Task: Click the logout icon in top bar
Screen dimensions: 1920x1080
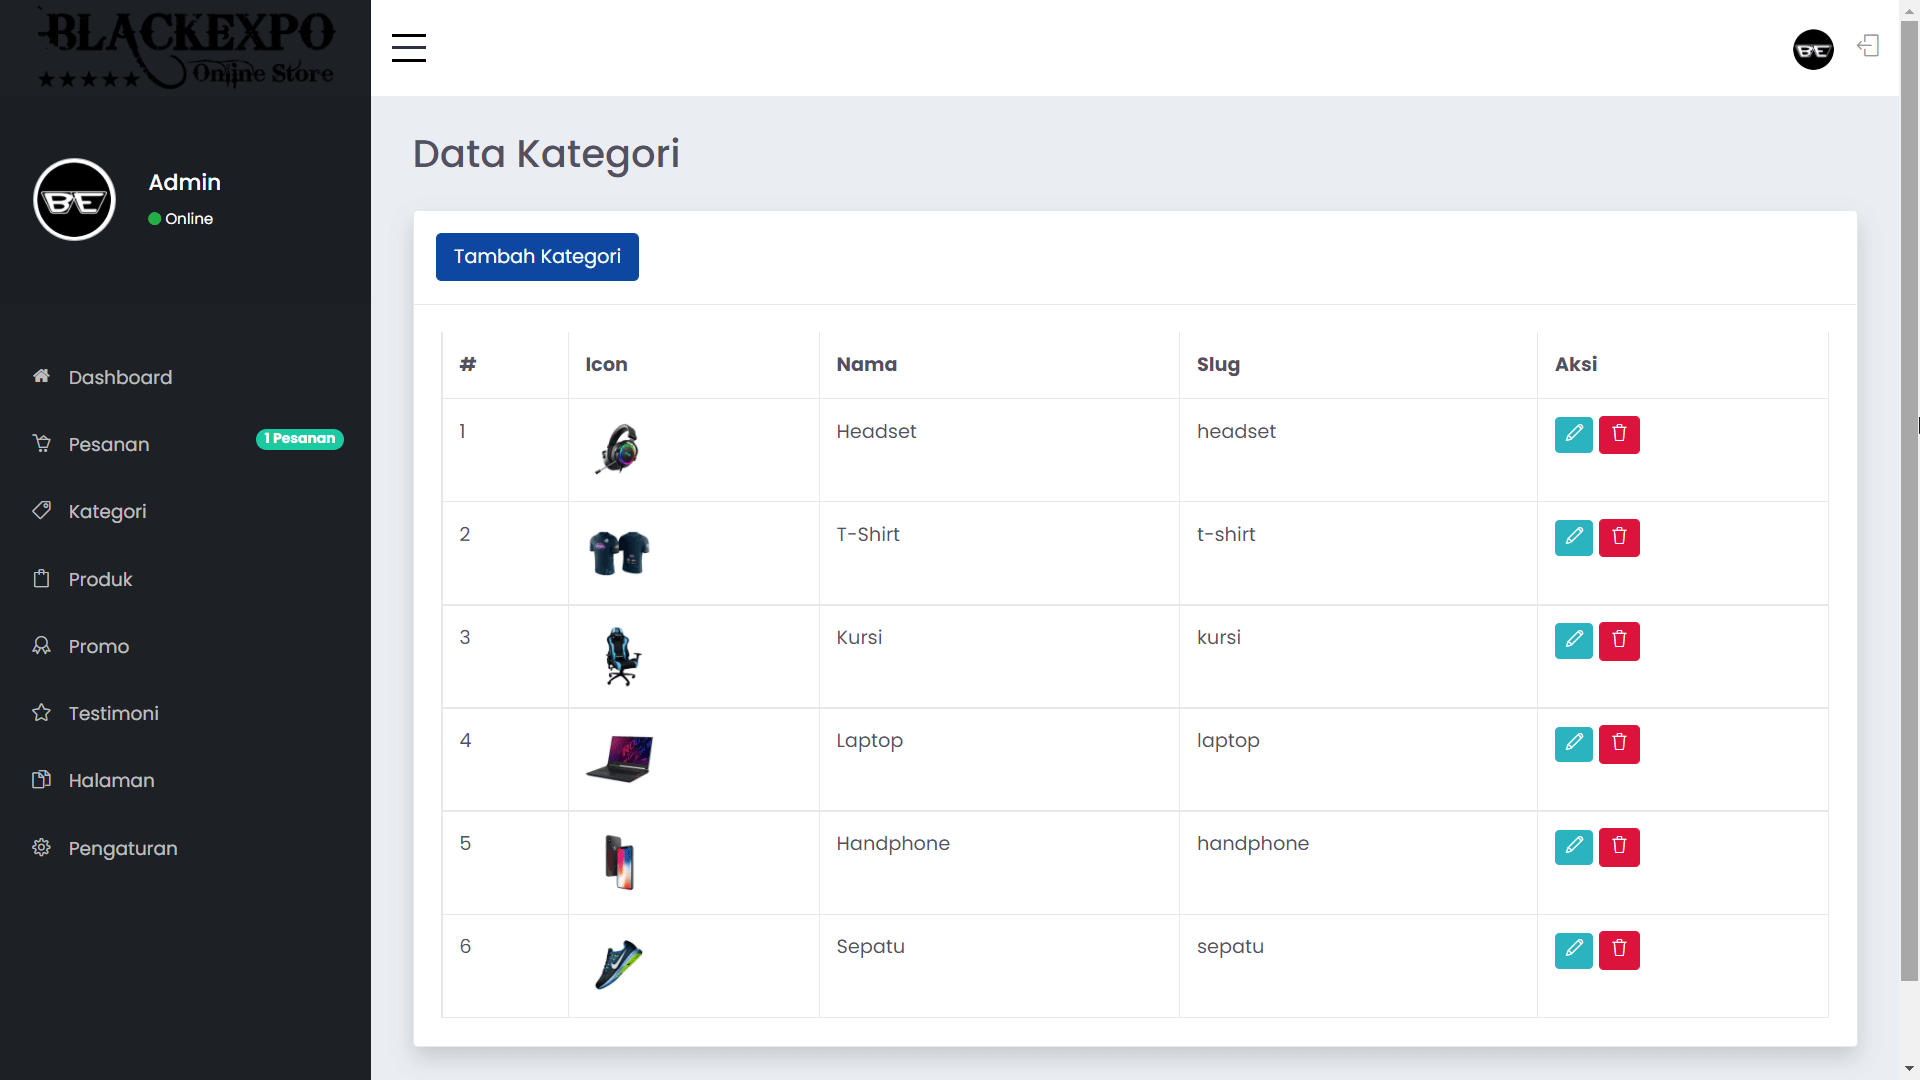Action: tap(1868, 46)
